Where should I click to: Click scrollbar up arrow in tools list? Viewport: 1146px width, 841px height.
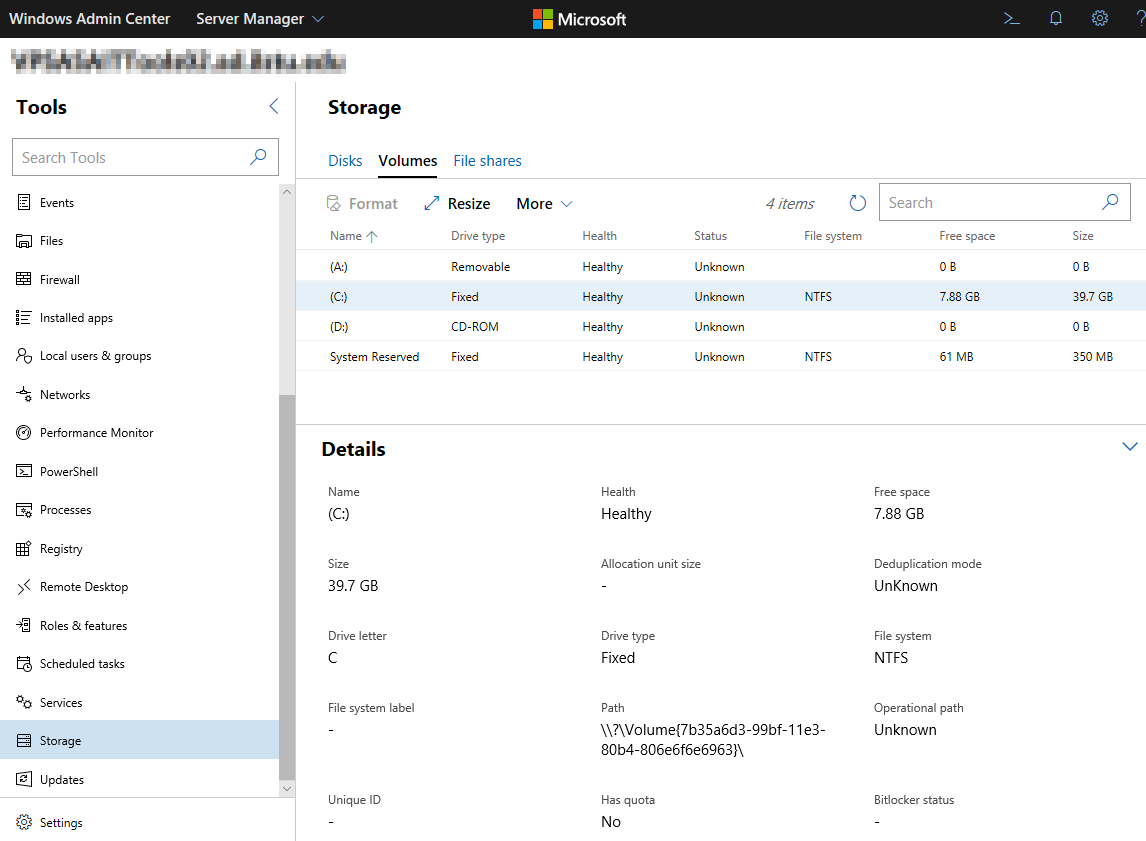[287, 192]
